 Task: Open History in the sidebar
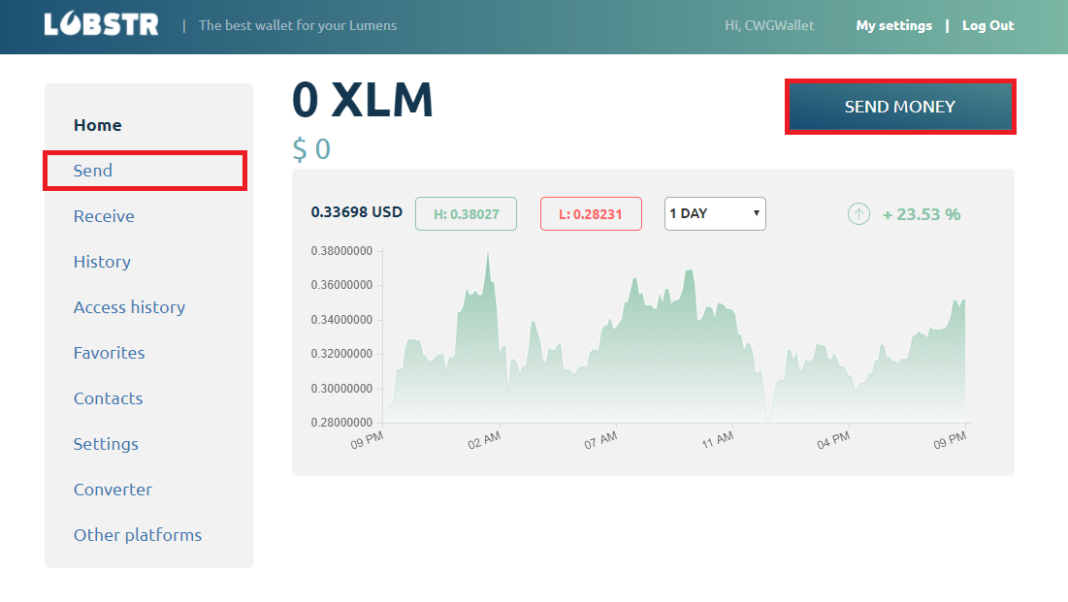click(101, 262)
